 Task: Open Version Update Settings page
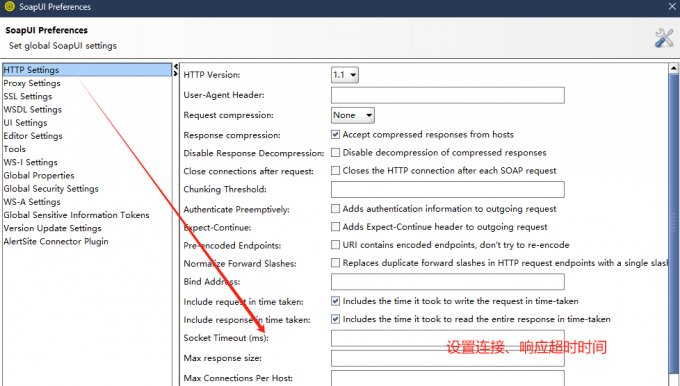click(x=52, y=228)
